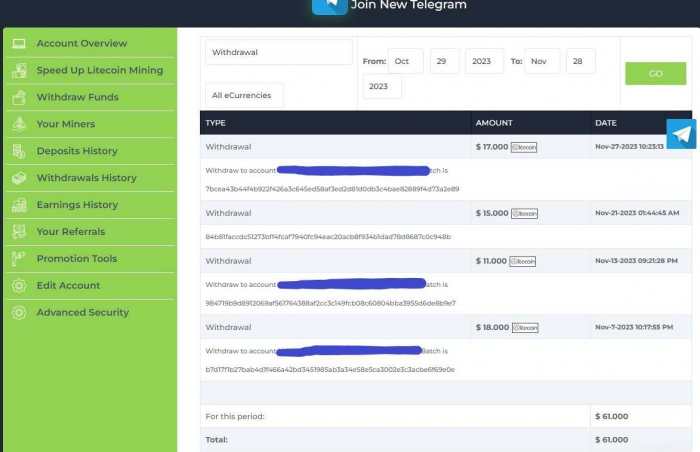
Task: Open the To month Nov dropdown
Action: pos(542,61)
